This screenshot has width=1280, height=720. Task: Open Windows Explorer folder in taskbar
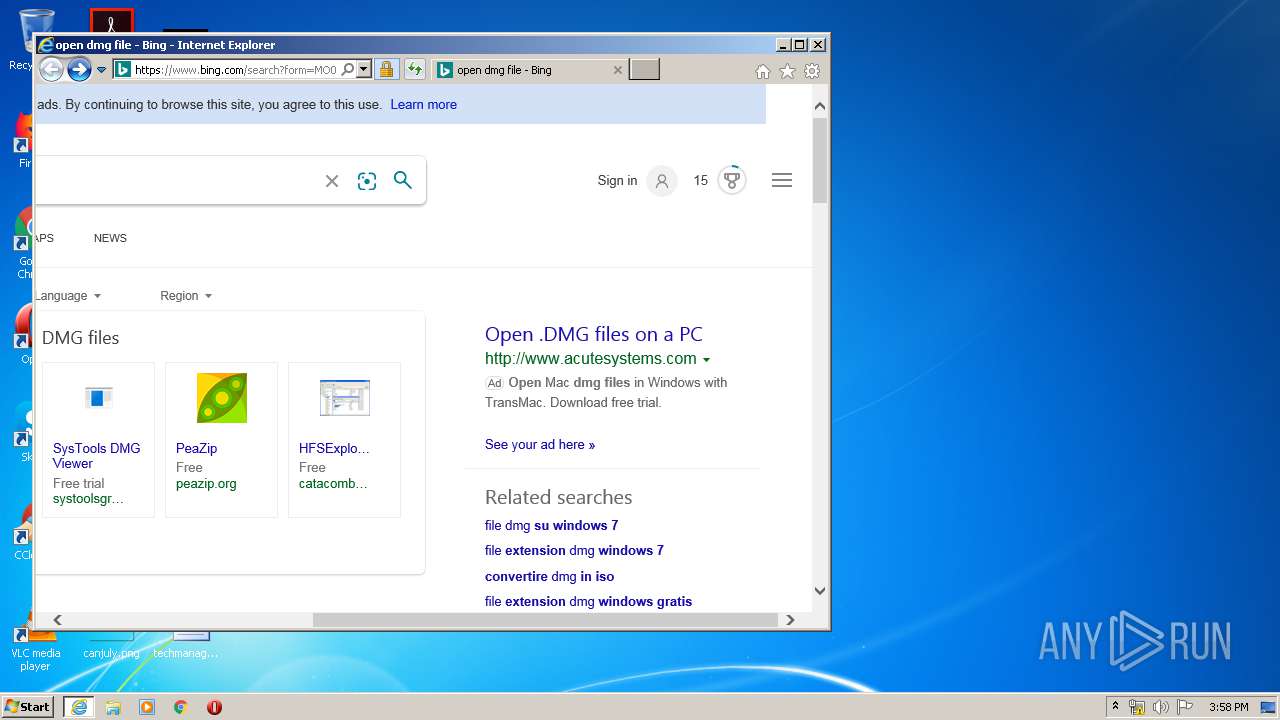113,707
